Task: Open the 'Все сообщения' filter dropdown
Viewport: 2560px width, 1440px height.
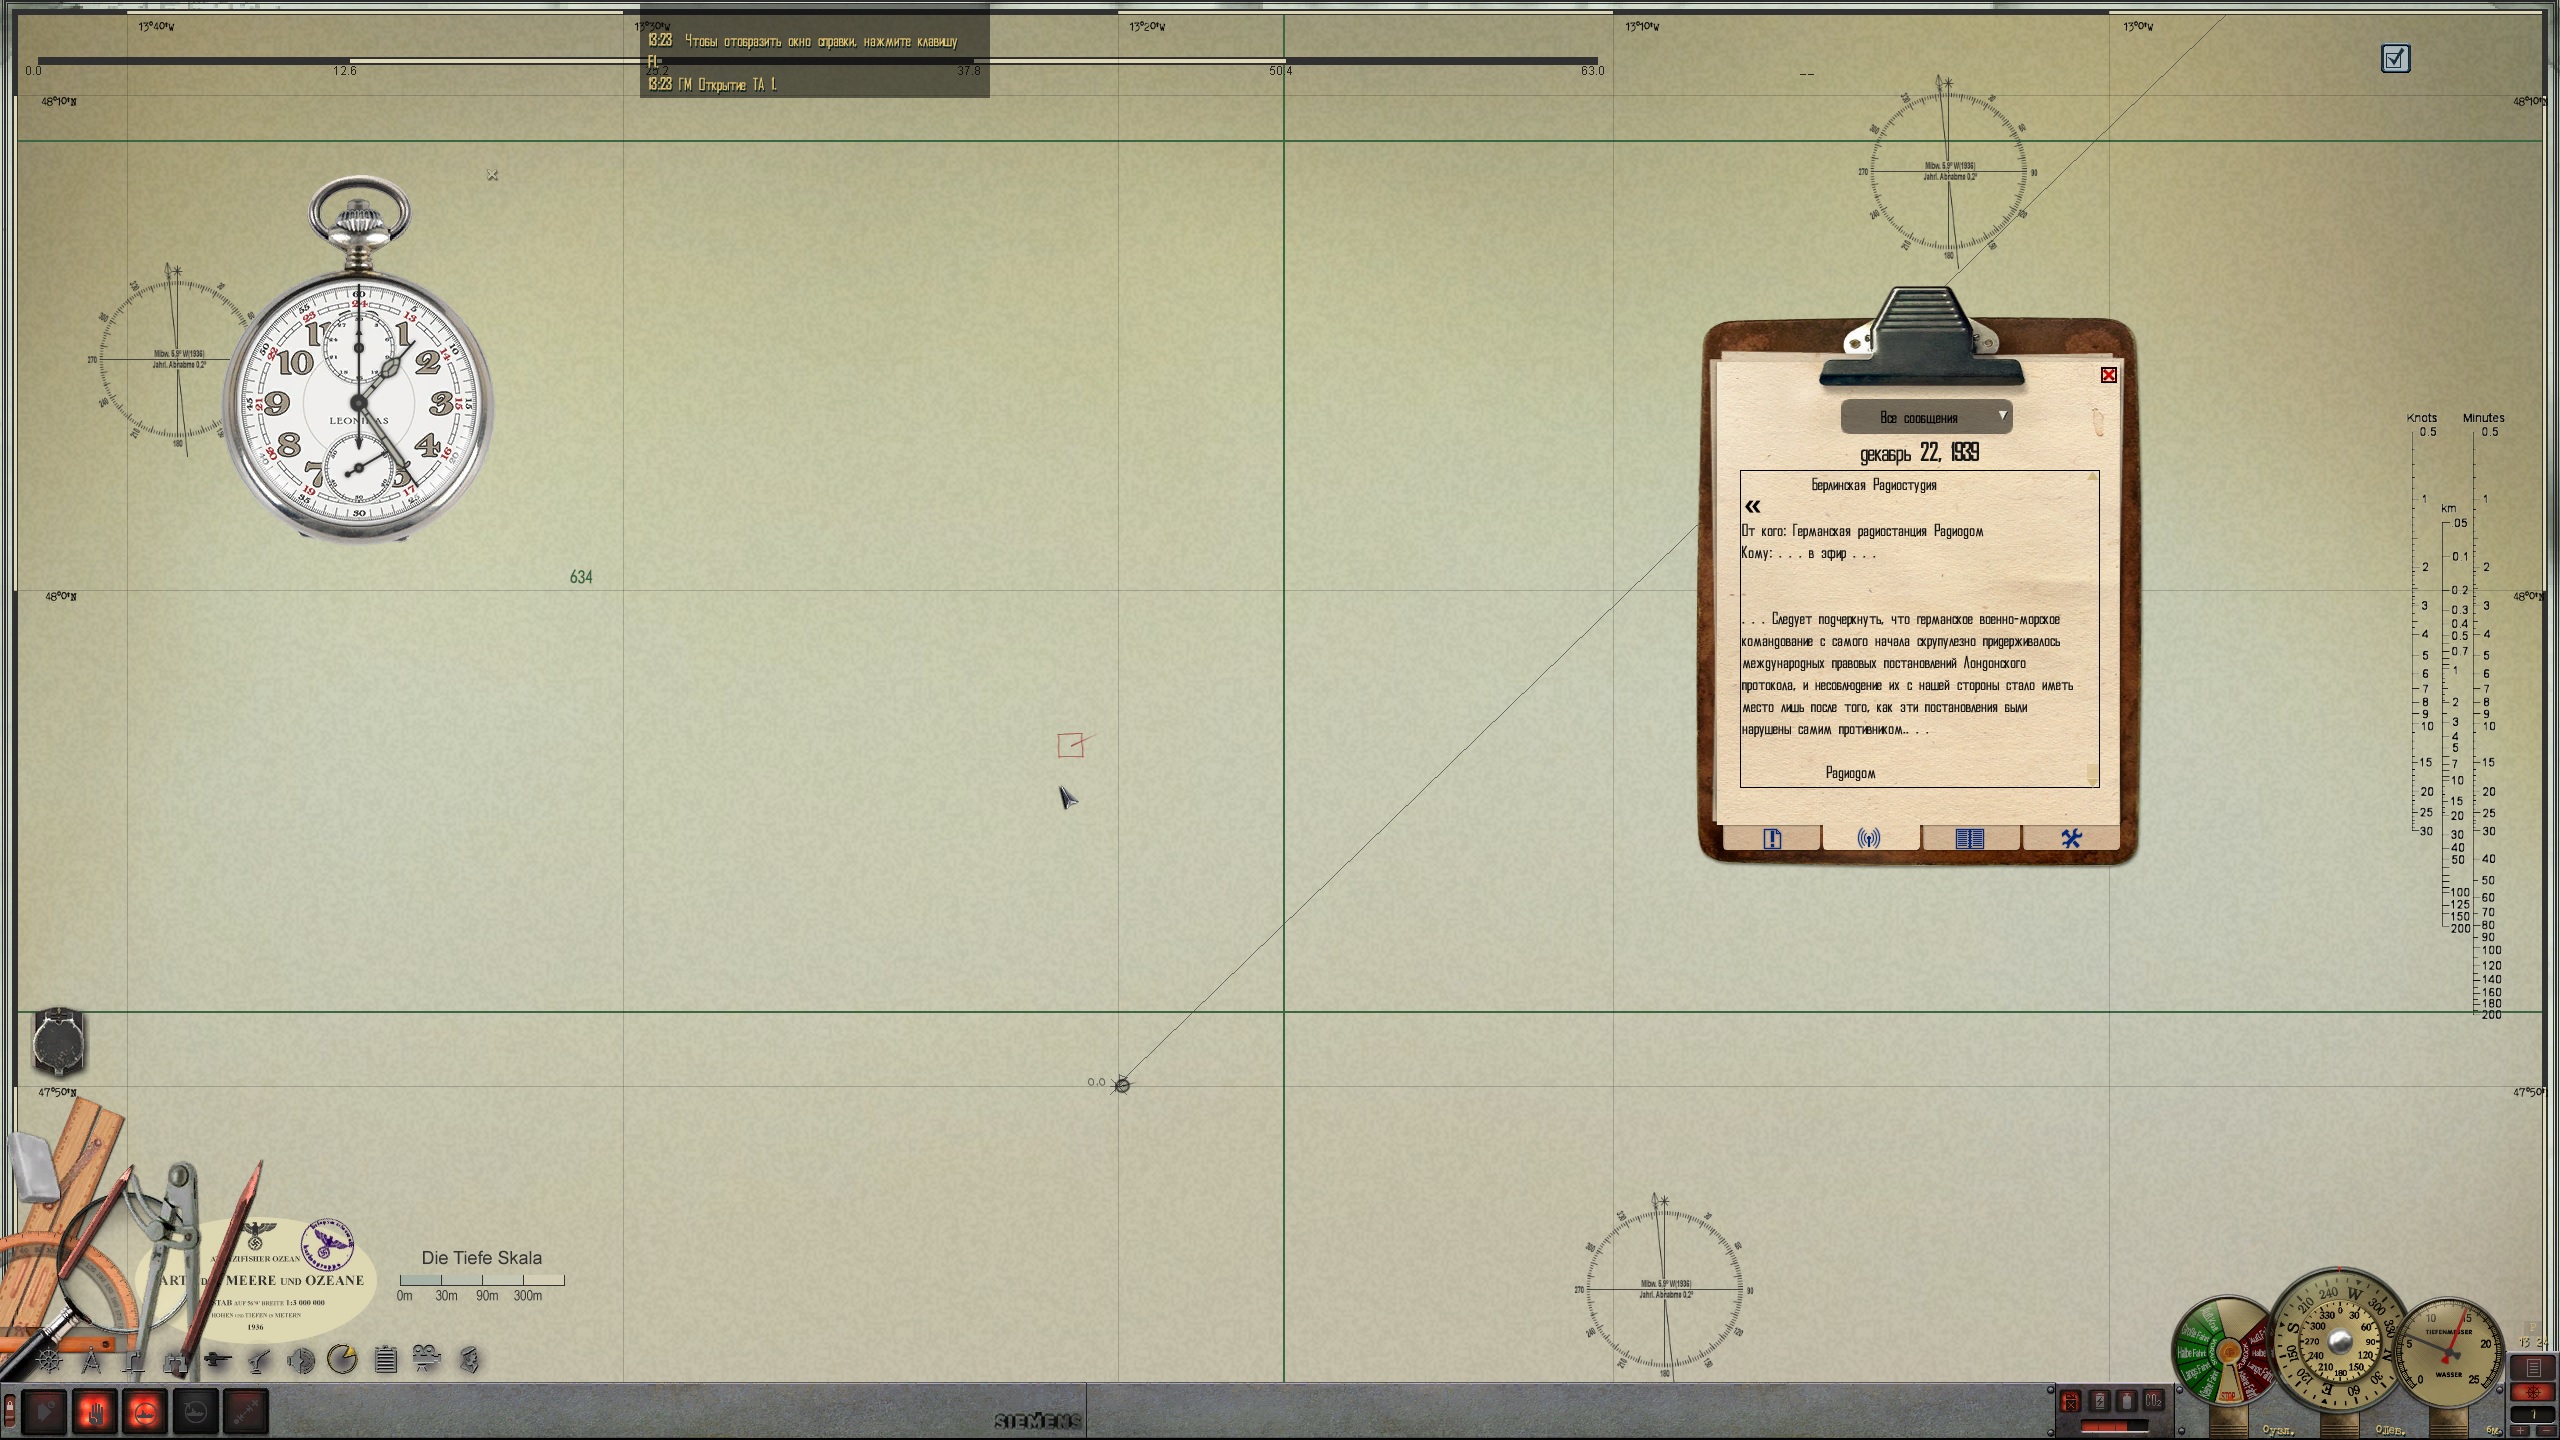Action: (x=1926, y=417)
